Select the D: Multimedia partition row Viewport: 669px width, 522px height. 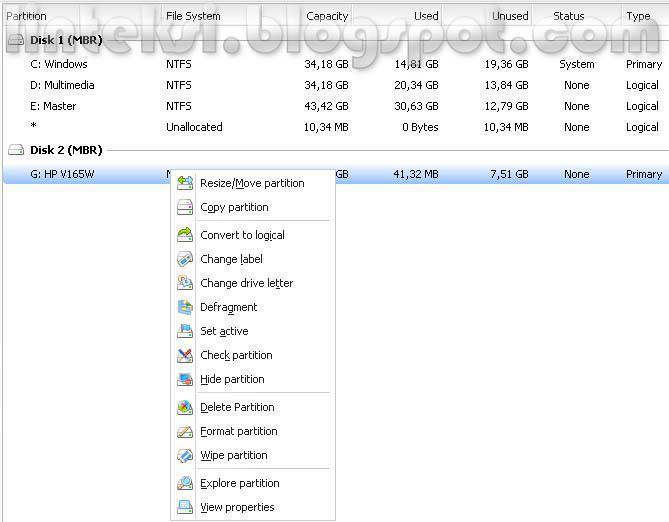pyautogui.click(x=336, y=85)
